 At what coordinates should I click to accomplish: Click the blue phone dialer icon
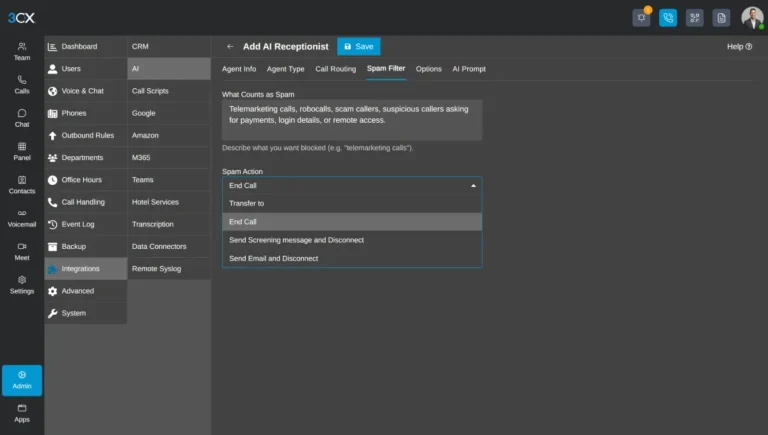coord(668,18)
